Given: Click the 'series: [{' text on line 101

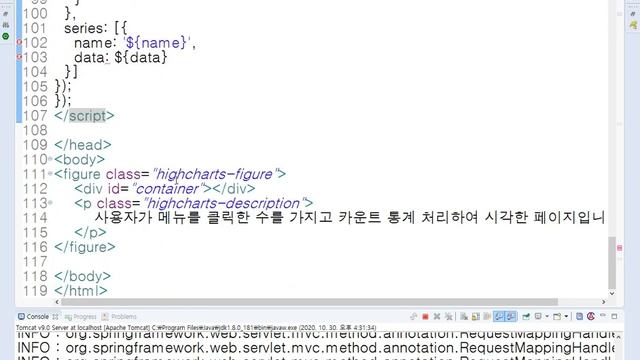Looking at the screenshot, I should [x=96, y=28].
